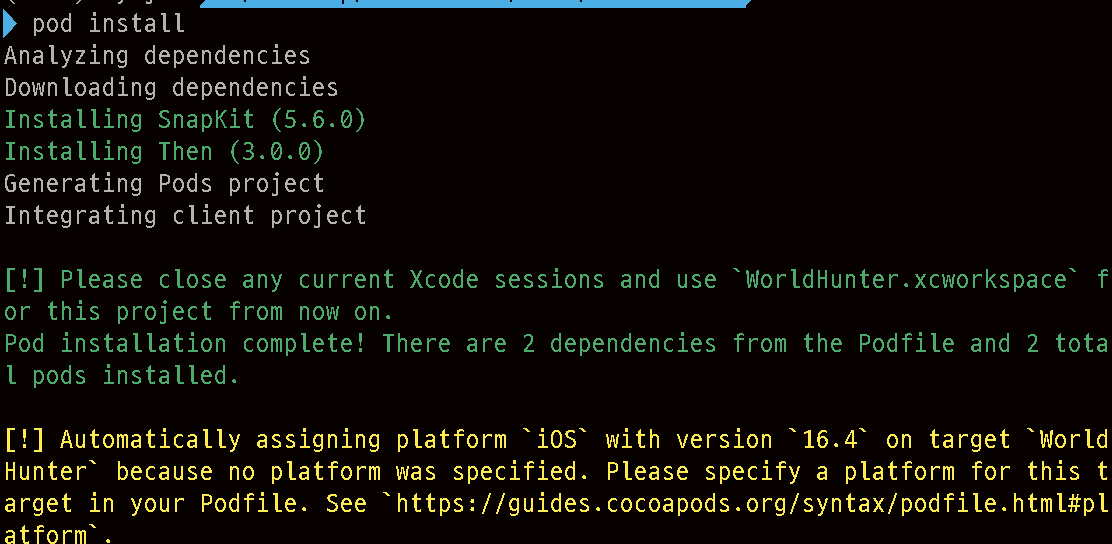
Task: Click the 'Installing Then (3.0.0)' line
Action: [x=164, y=151]
